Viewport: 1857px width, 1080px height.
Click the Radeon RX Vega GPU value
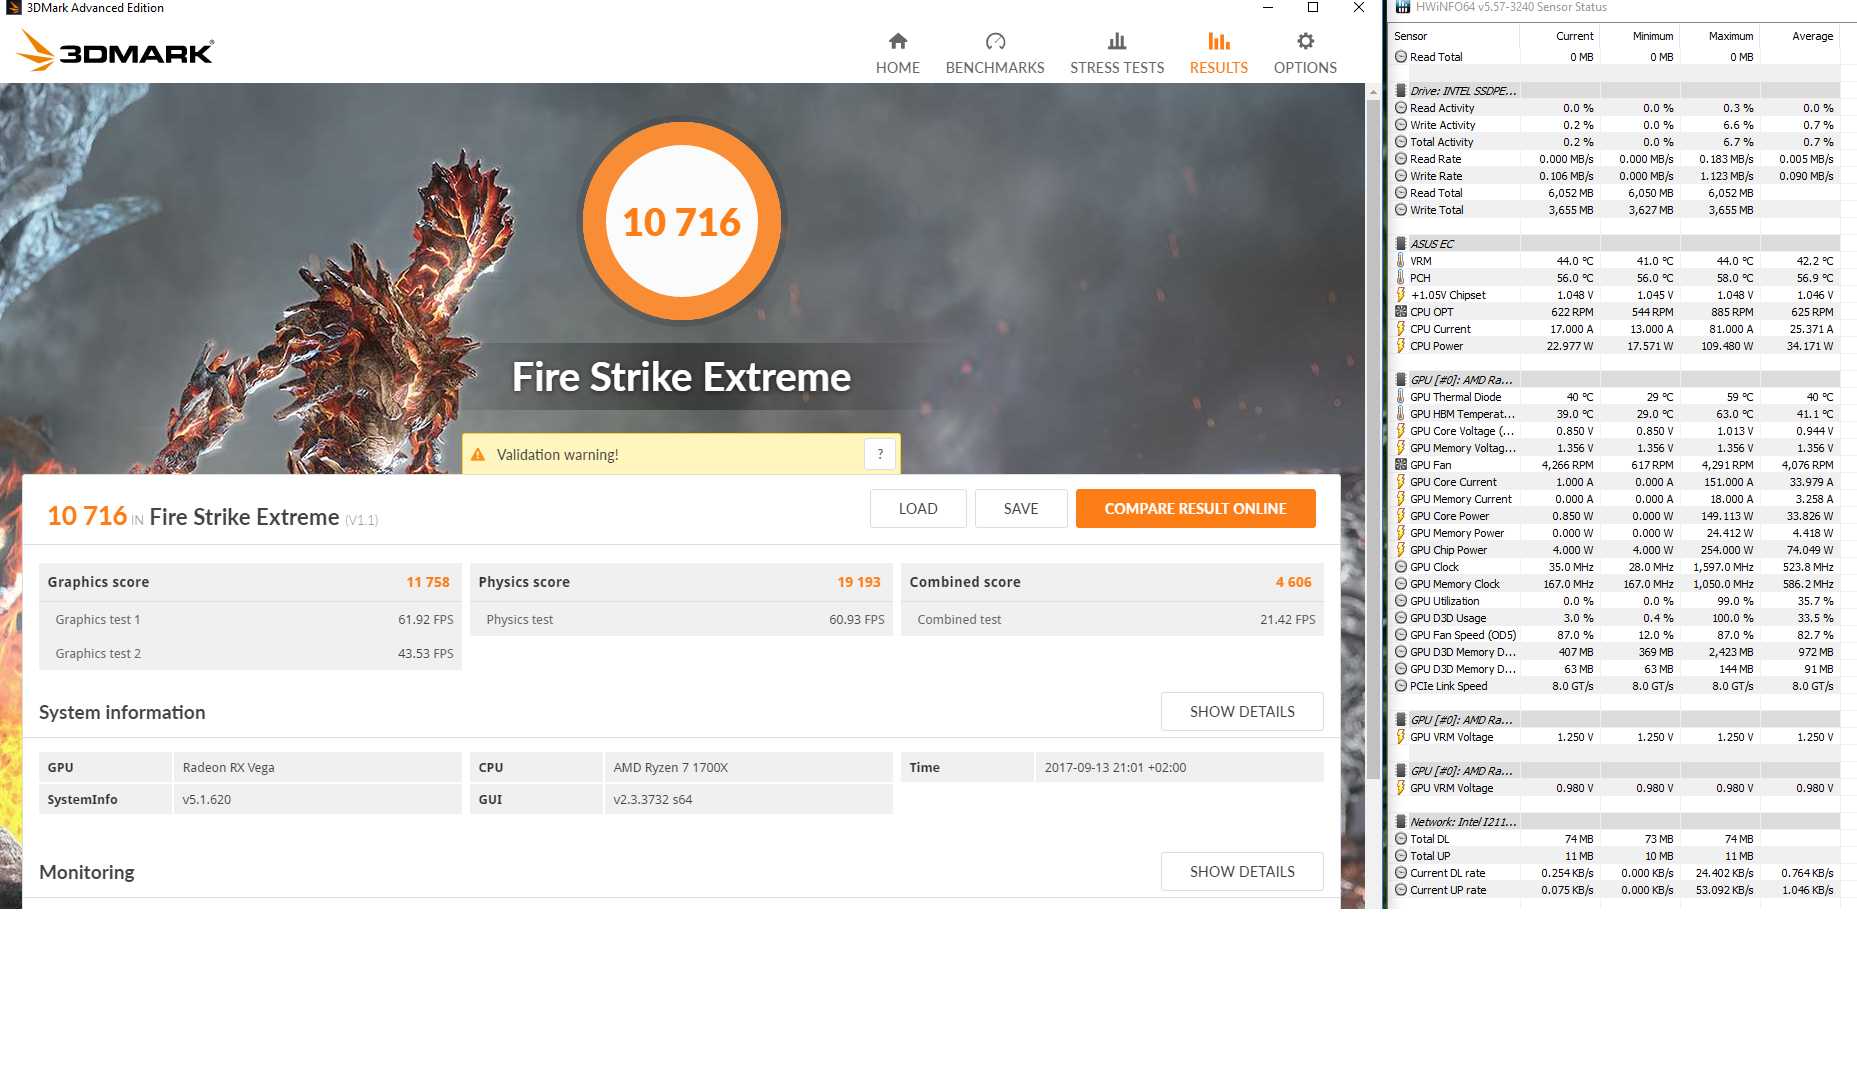(228, 767)
